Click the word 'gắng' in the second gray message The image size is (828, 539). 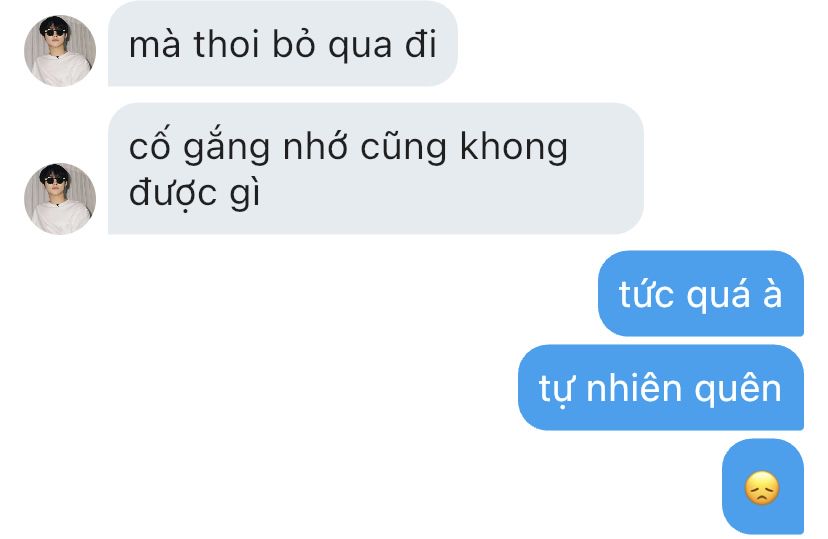(x=226, y=147)
